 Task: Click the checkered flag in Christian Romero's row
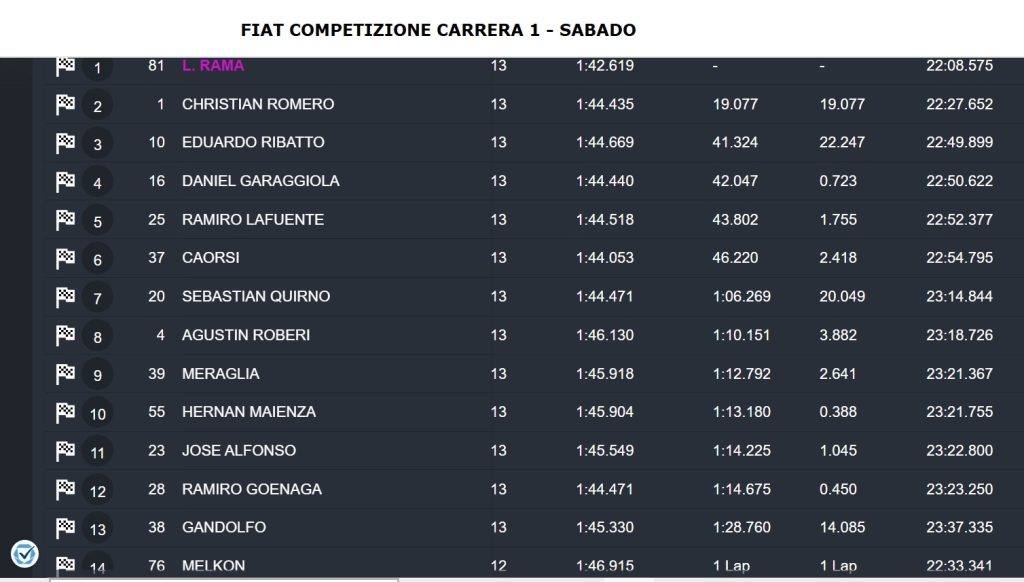click(66, 104)
